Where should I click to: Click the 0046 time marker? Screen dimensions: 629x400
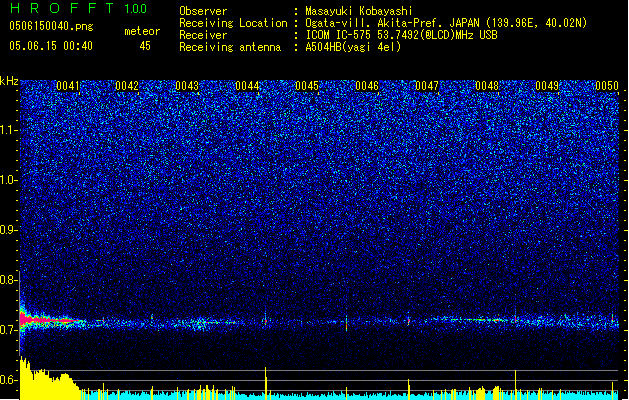[x=367, y=86]
